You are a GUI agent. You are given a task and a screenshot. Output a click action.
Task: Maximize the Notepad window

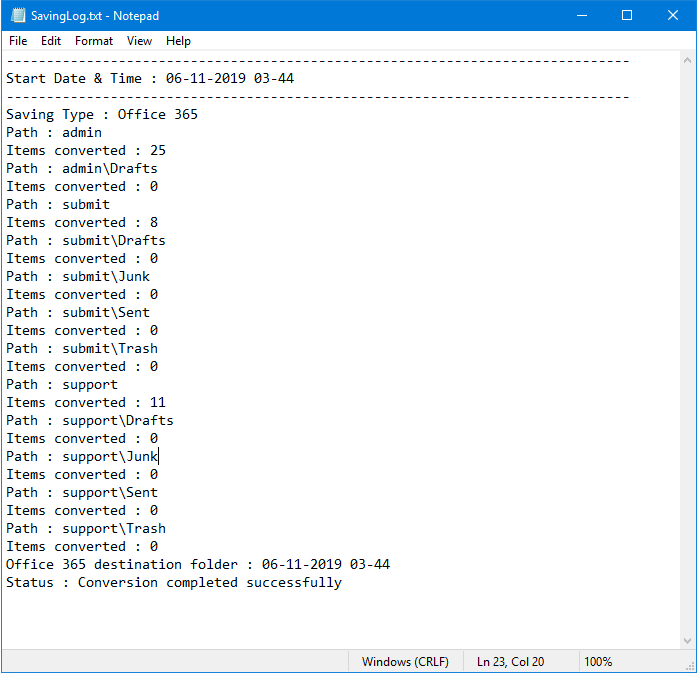(x=627, y=16)
